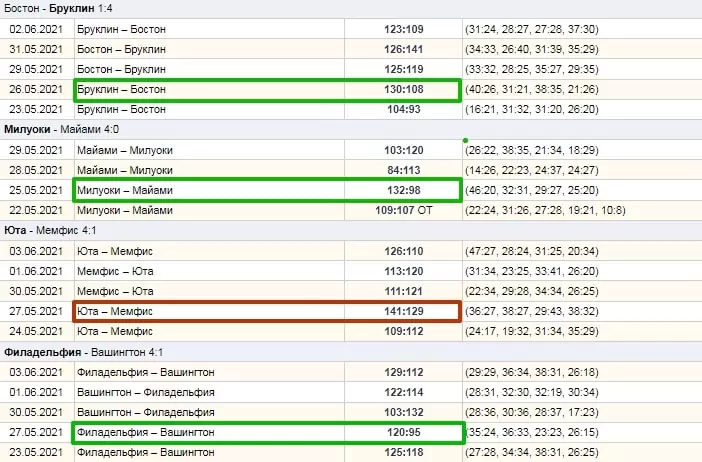702x462 pixels.
Task: Click quarter scores (26:22, 38:35, 21:34, 18:29)
Action: (x=531, y=150)
